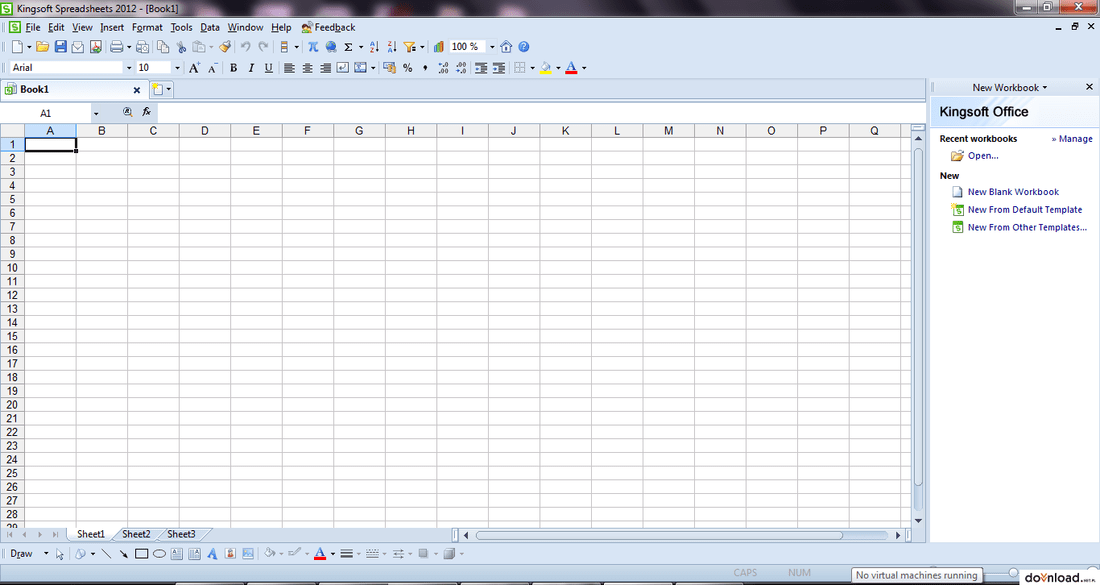Click the Print toolbar icon
The height and width of the screenshot is (585, 1100).
coord(116,47)
